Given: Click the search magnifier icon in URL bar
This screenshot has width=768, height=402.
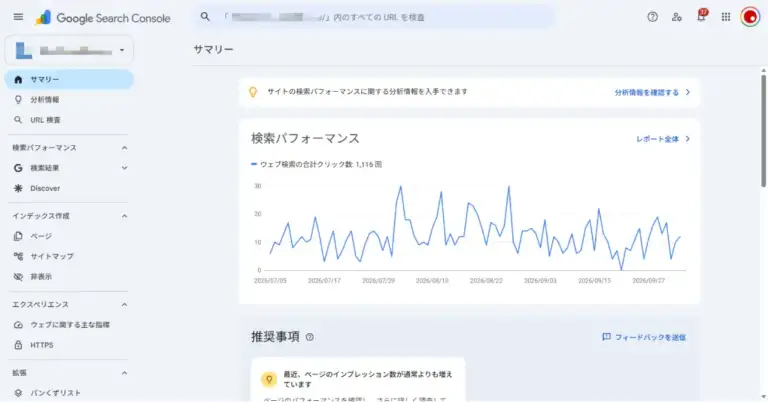Looking at the screenshot, I should pos(205,17).
